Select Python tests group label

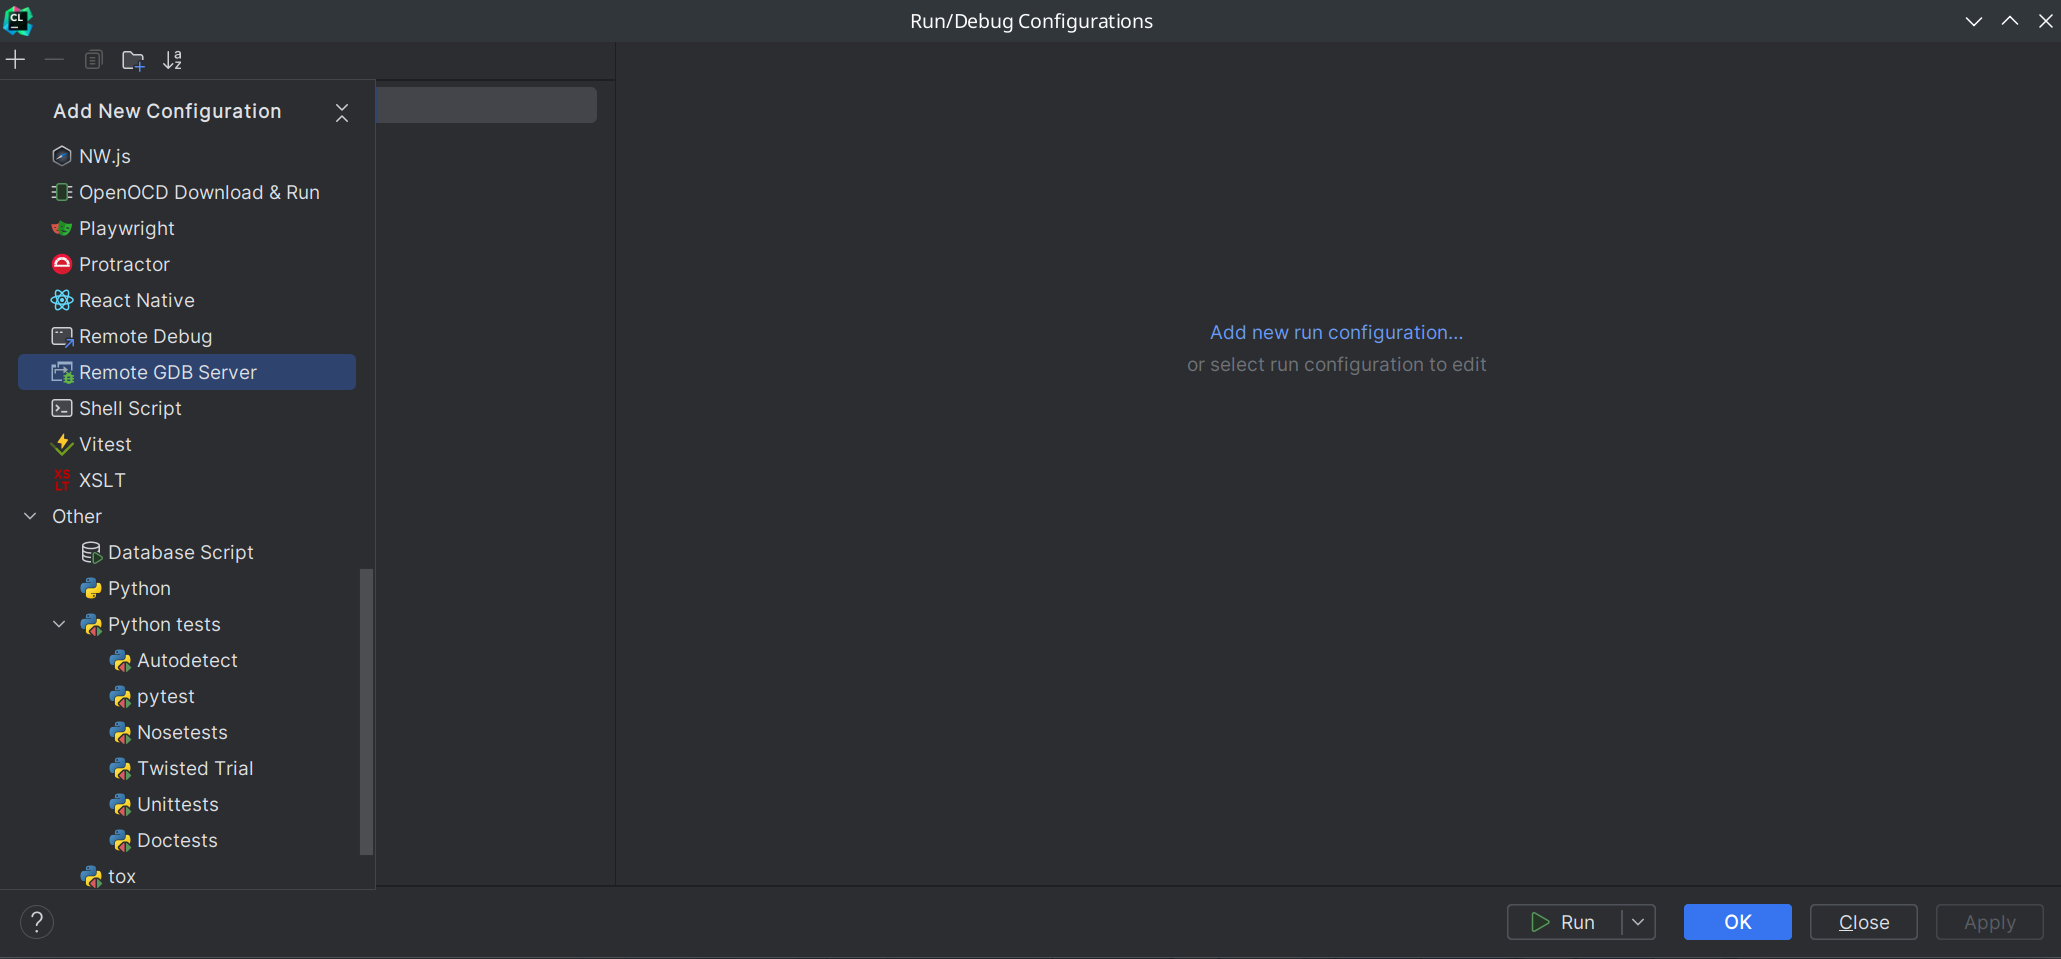coord(164,624)
